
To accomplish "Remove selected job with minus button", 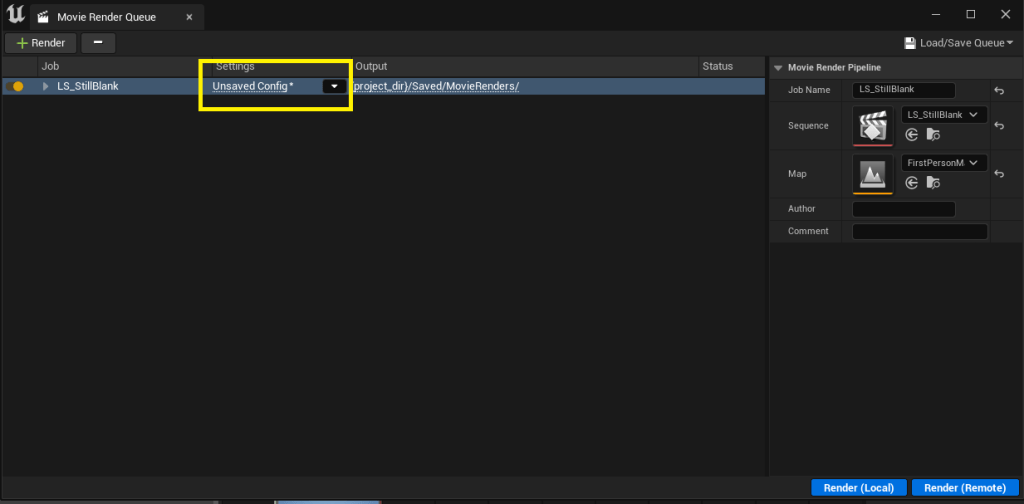I will click(x=97, y=43).
